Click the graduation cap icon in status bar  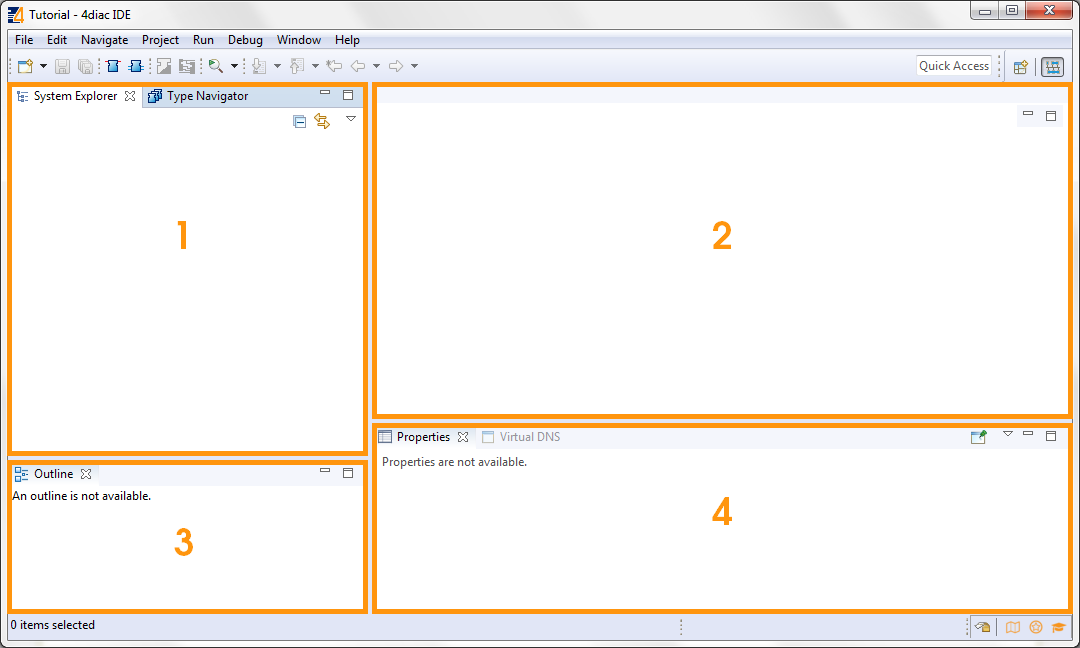tap(1059, 627)
